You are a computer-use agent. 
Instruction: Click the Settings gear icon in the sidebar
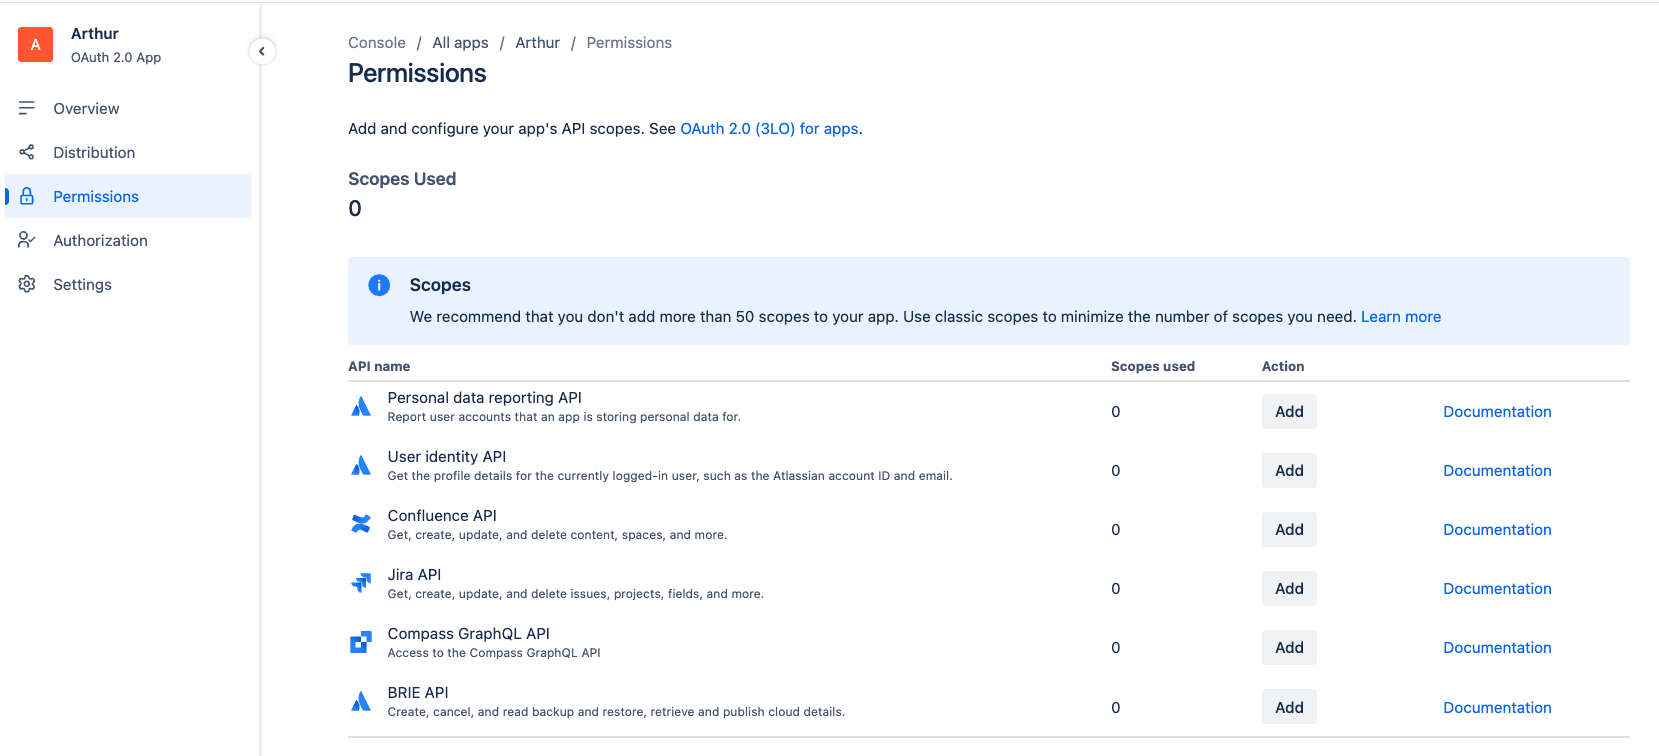click(x=27, y=284)
